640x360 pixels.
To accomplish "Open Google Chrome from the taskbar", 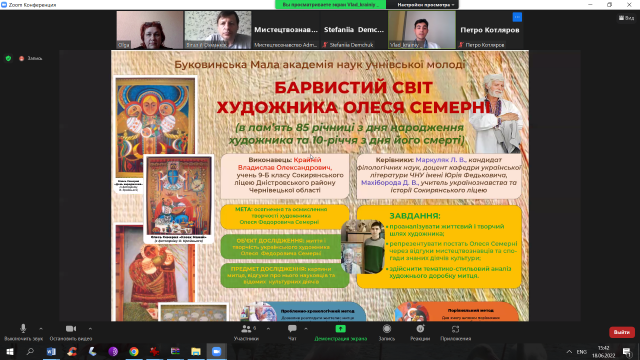I will tap(133, 351).
